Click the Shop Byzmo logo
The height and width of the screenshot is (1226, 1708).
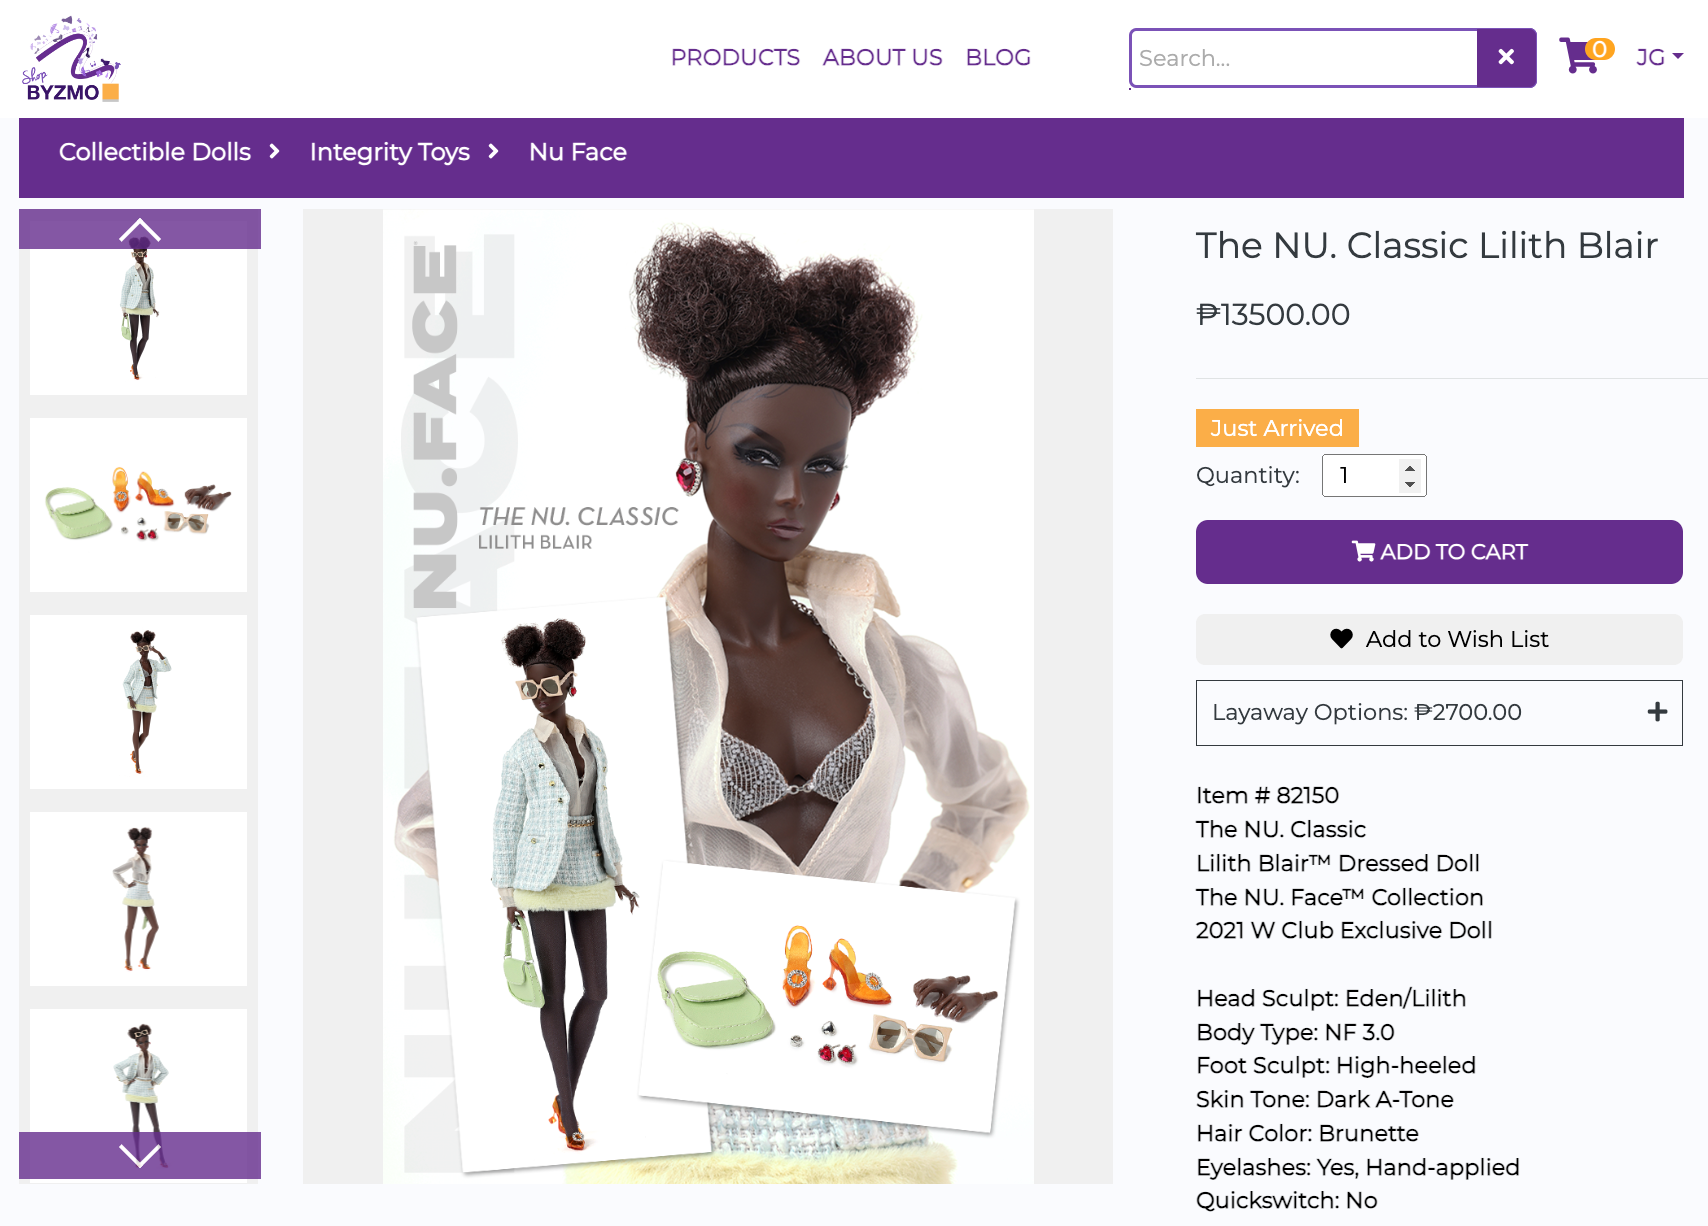(x=71, y=59)
